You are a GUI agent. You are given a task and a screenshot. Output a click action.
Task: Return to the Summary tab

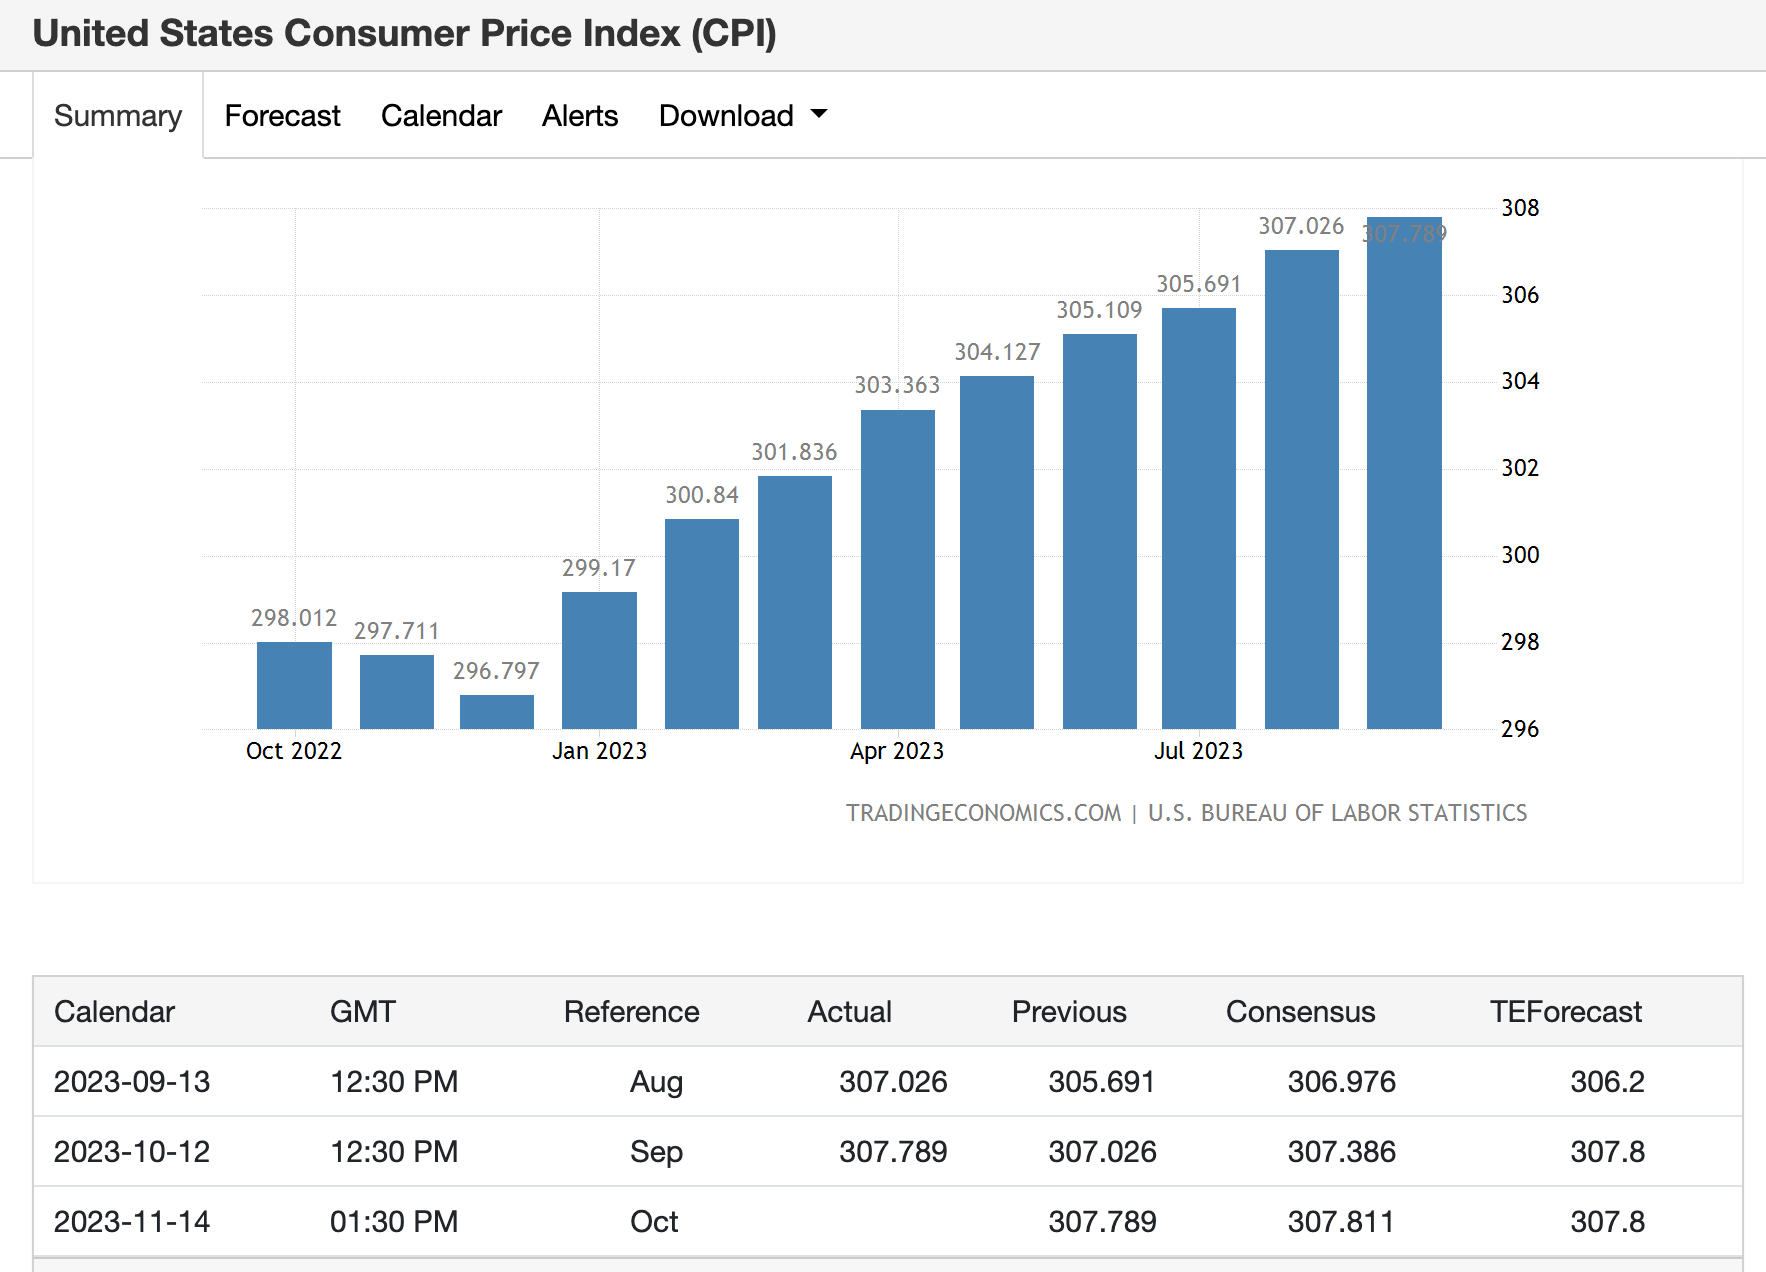pos(117,115)
